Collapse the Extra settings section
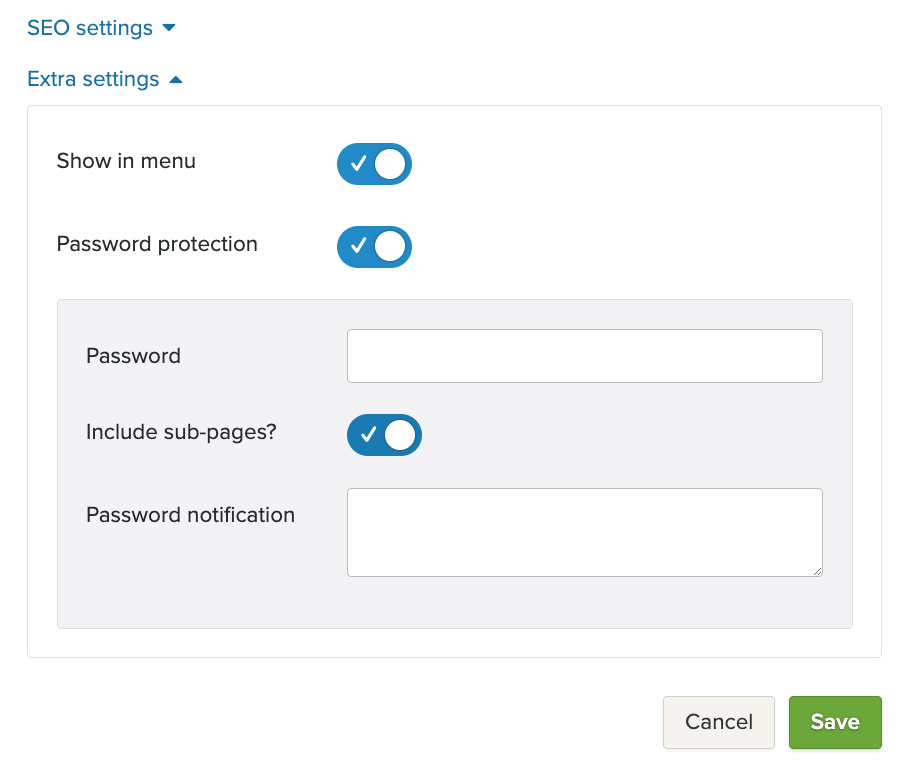908x776 pixels. 93,79
